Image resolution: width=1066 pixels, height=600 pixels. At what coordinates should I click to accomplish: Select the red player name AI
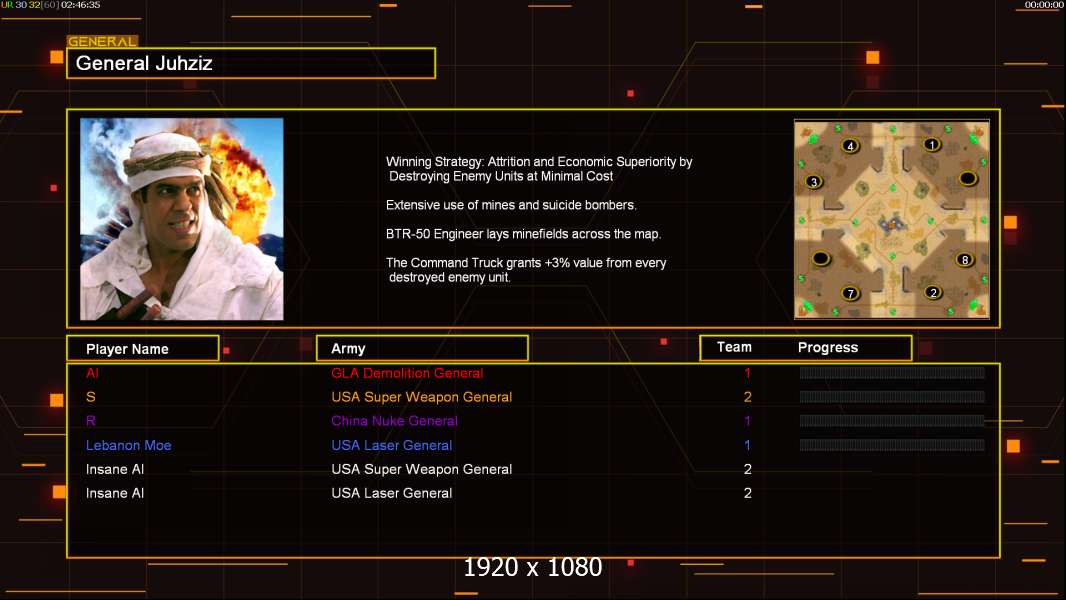point(92,373)
